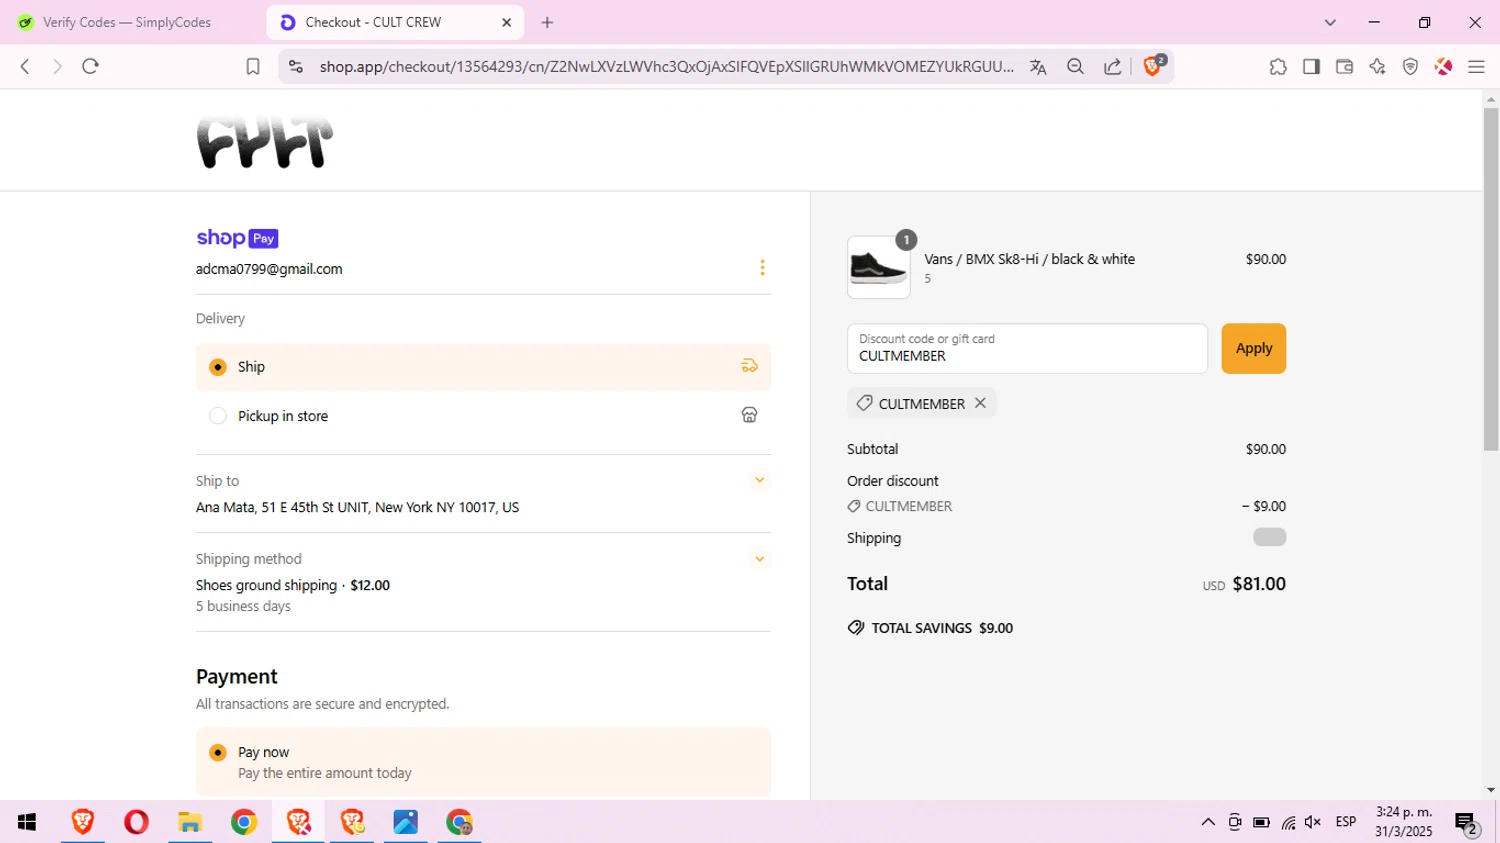Open the Windows notification center

click(x=1466, y=823)
